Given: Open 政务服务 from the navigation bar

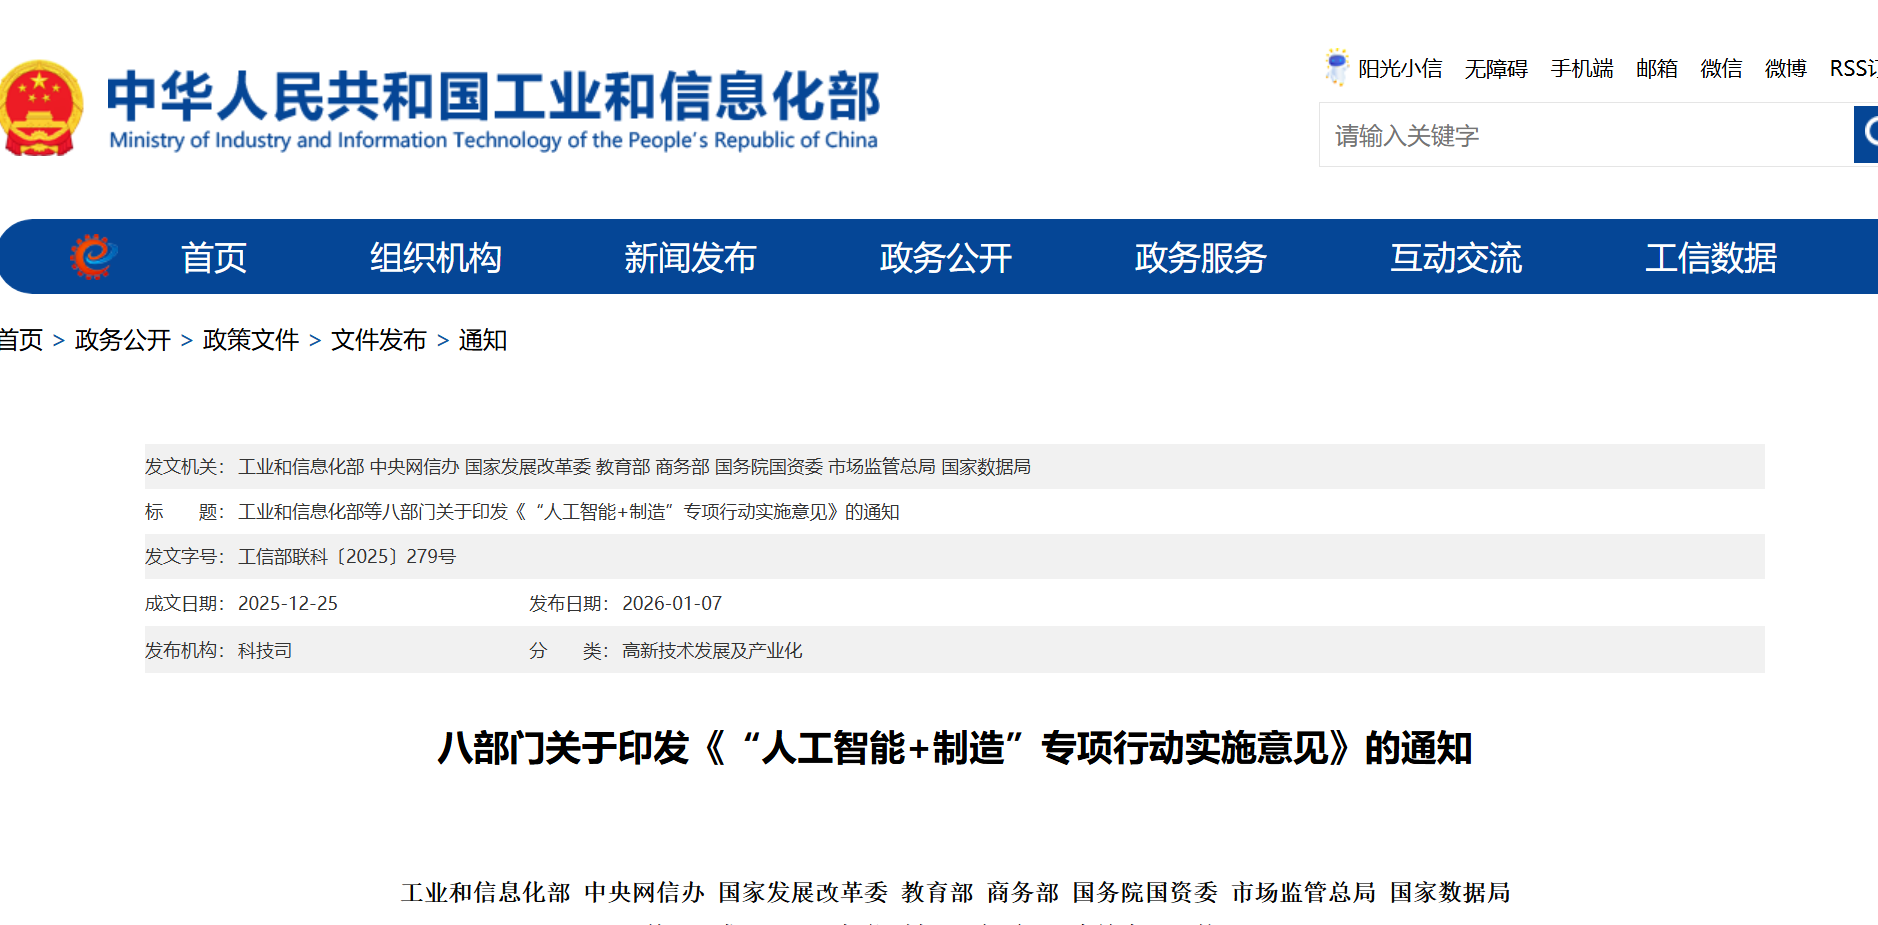Looking at the screenshot, I should pos(1200,258).
